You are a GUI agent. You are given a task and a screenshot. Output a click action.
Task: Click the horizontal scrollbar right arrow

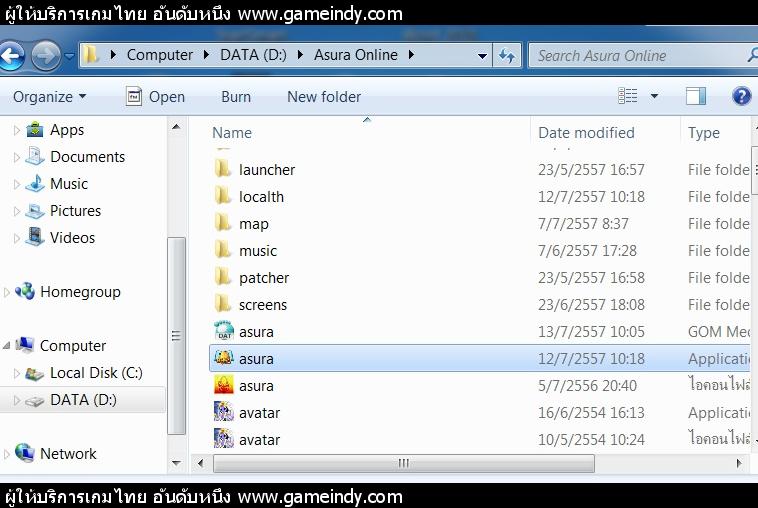click(x=739, y=464)
